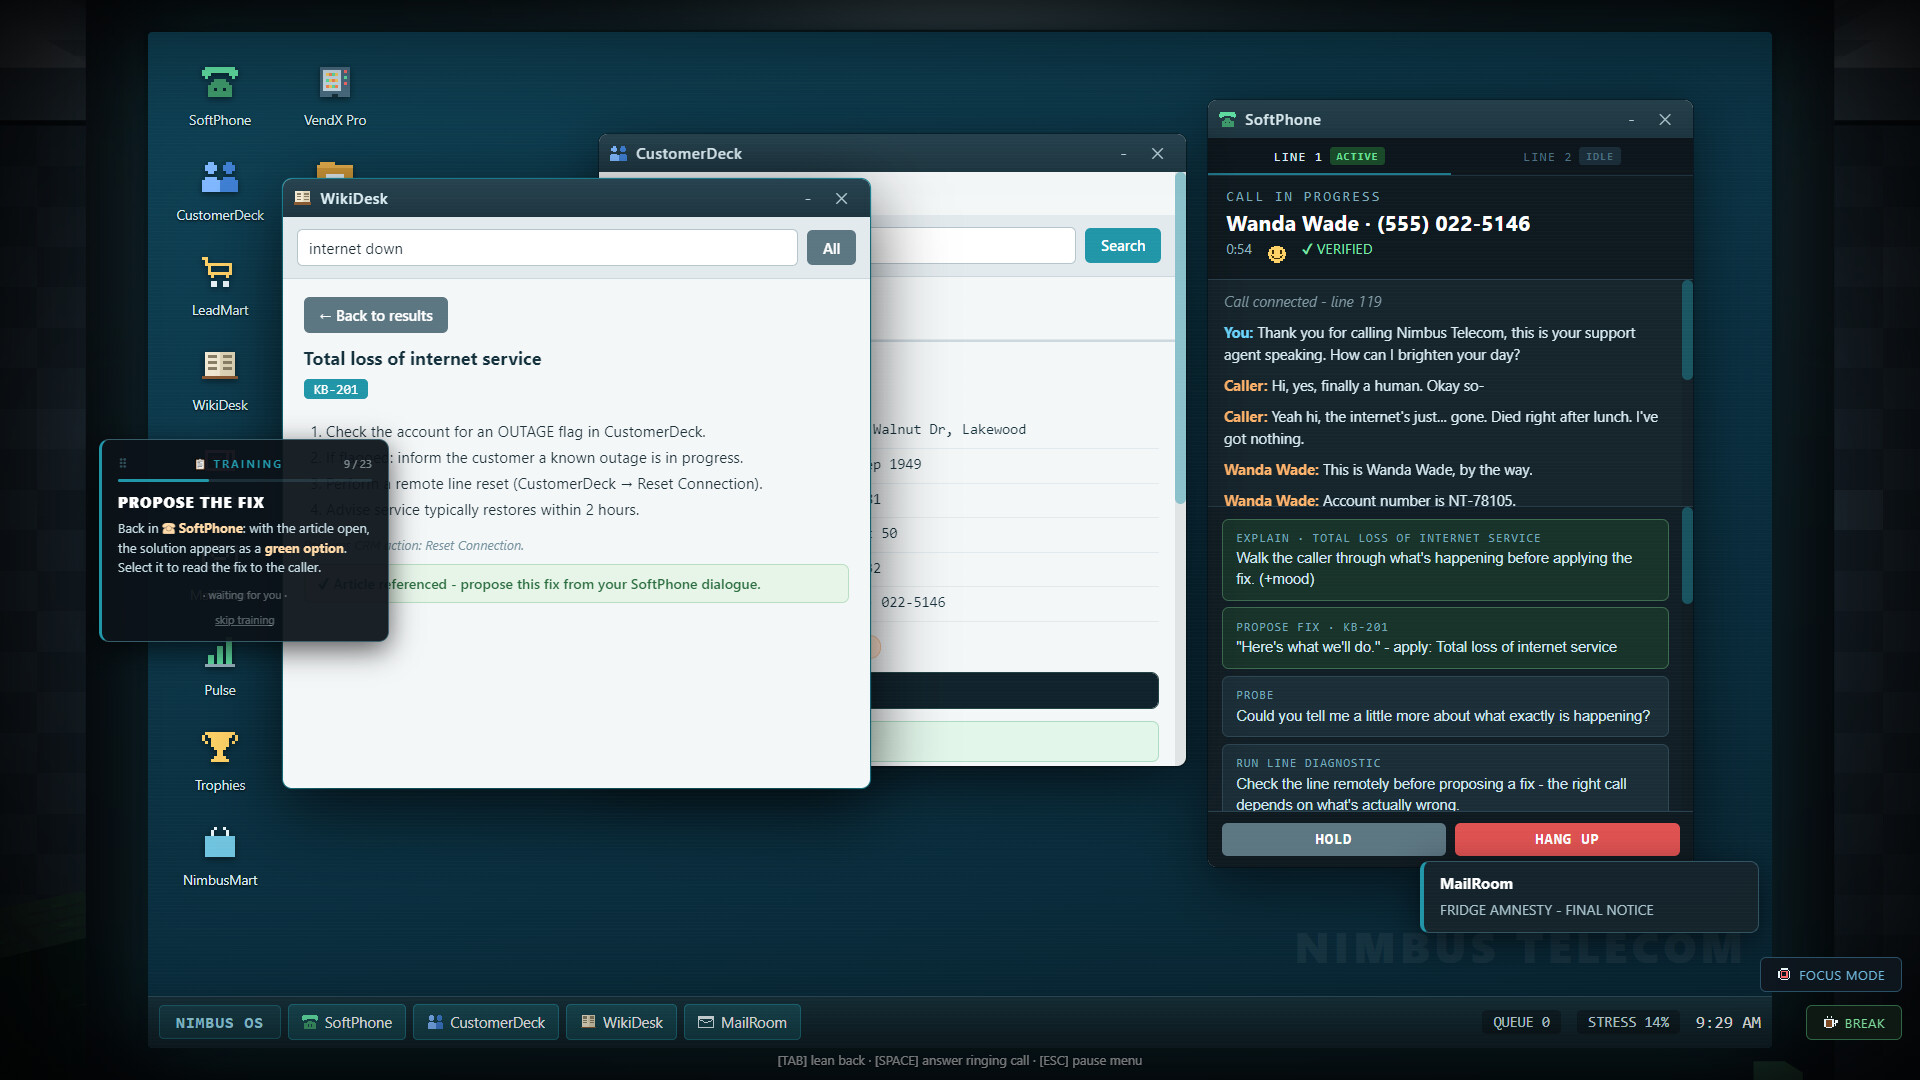Open the WikiDesk desktop icon
The width and height of the screenshot is (1920, 1080).
pos(220,381)
